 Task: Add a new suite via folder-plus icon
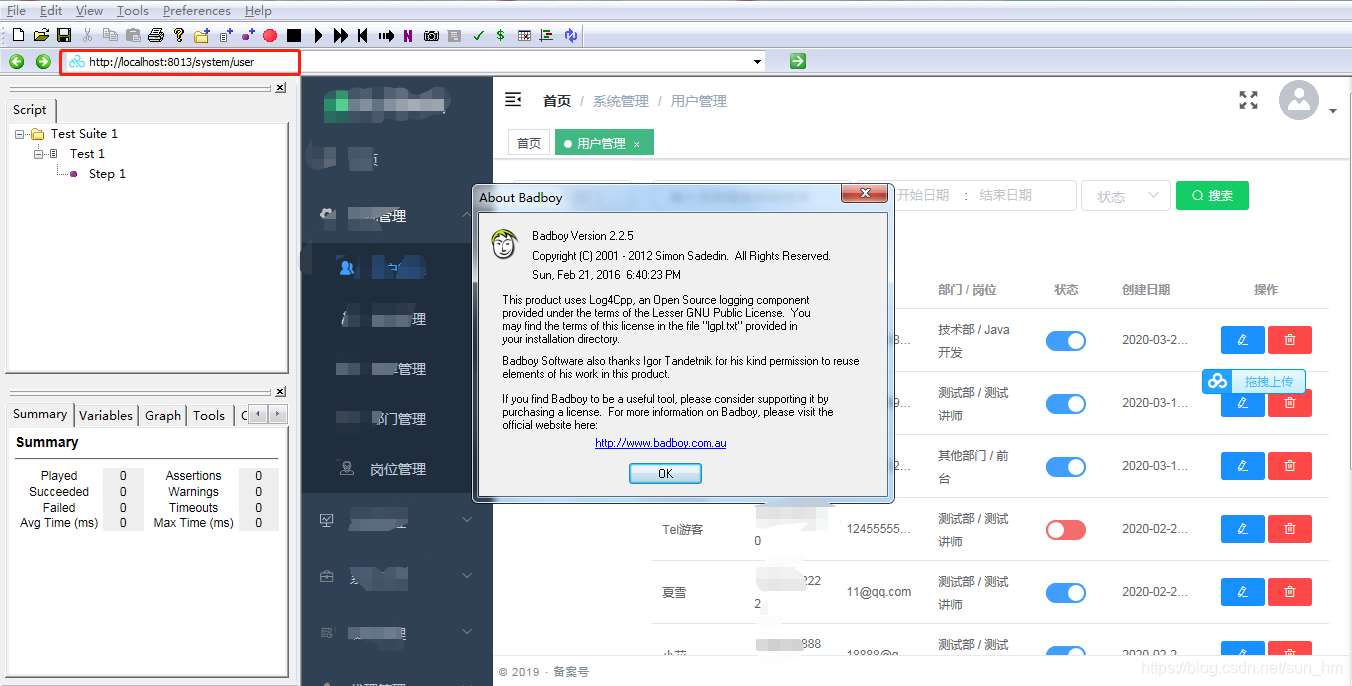point(202,35)
